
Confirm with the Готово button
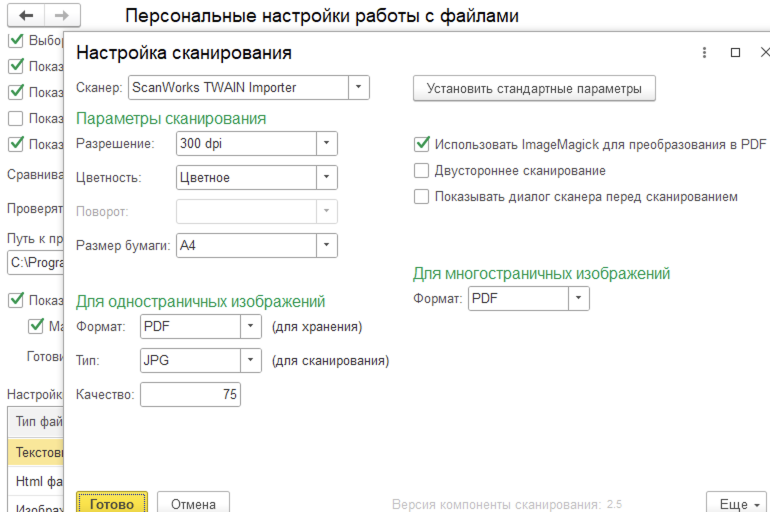click(112, 503)
